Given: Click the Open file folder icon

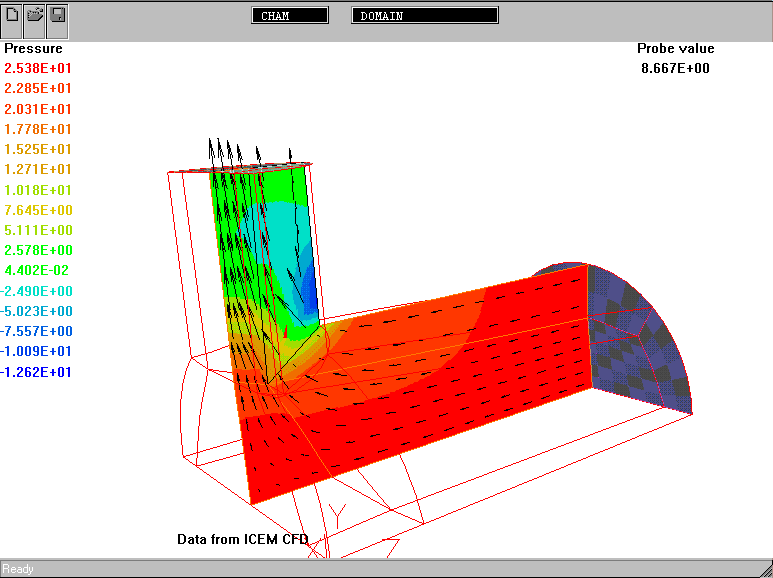Looking at the screenshot, I should 35,16.
